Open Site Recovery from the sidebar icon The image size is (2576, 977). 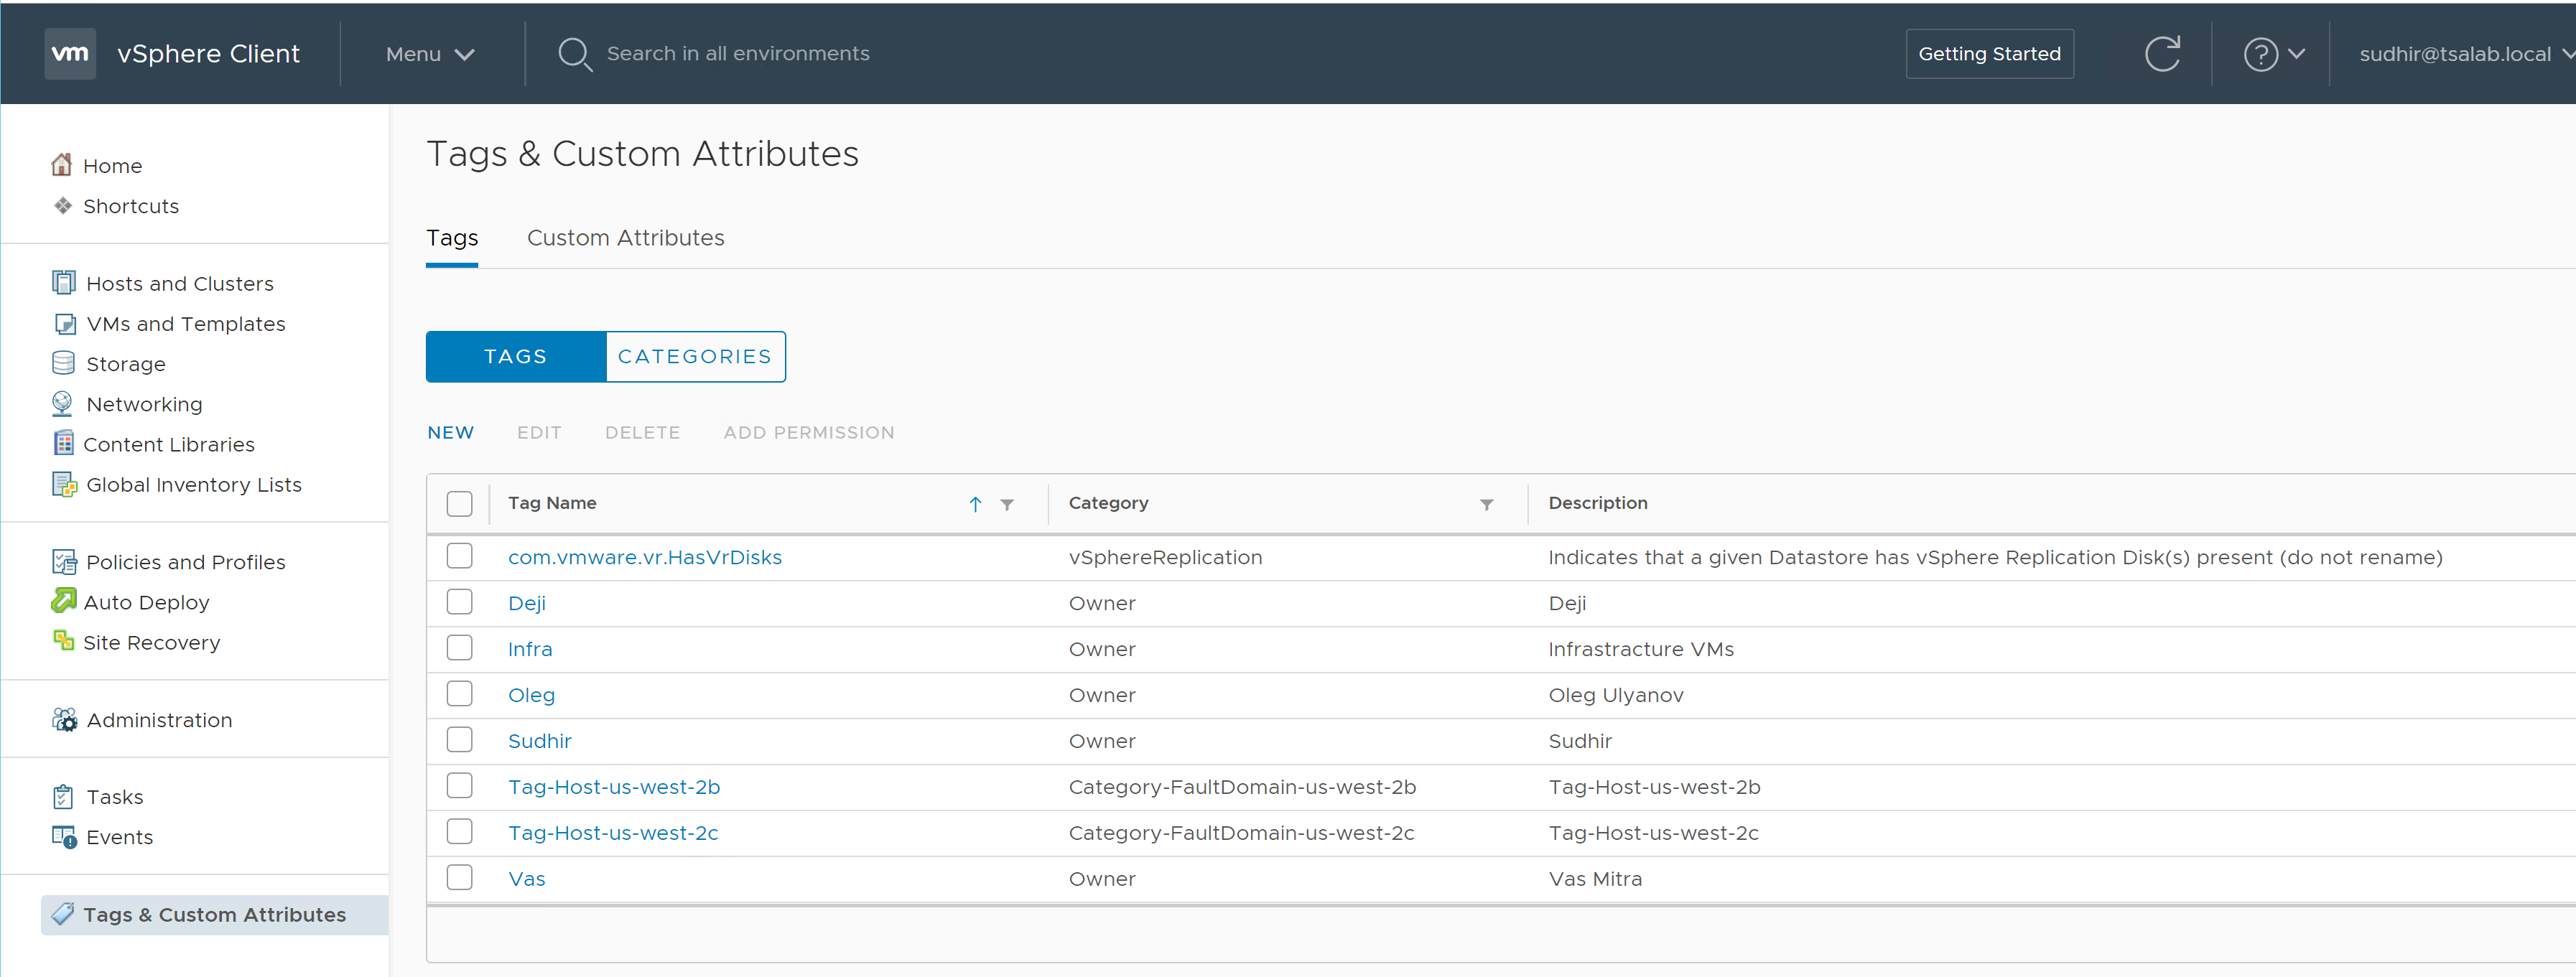[x=63, y=641]
